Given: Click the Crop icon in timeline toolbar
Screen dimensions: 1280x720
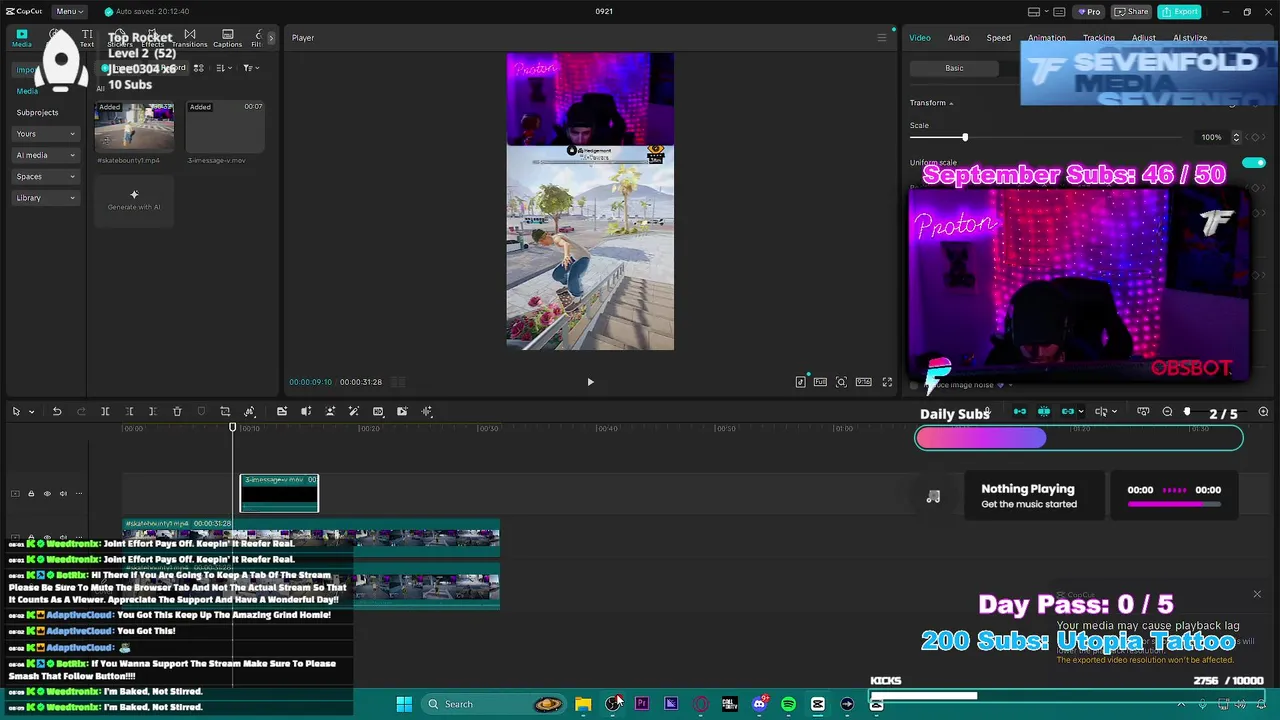Looking at the screenshot, I should click(x=225, y=412).
